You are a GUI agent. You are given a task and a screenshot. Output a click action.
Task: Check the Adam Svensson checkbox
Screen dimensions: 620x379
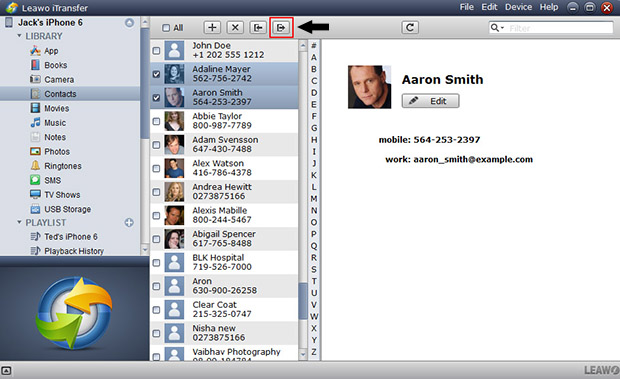click(156, 145)
